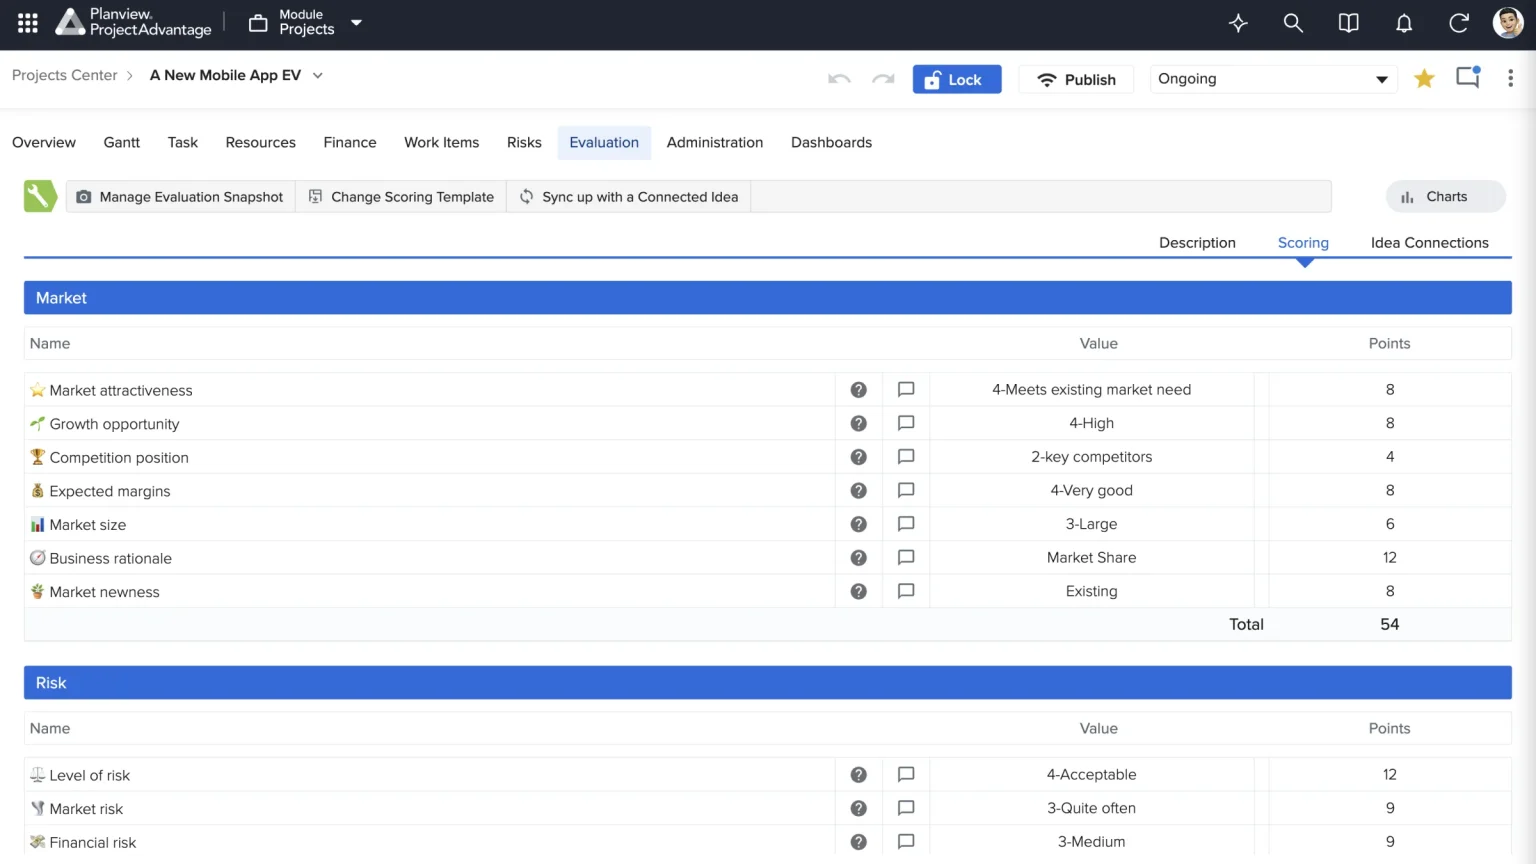1536x864 pixels.
Task: Open the AI sparkle assistant icon
Action: coord(1238,23)
